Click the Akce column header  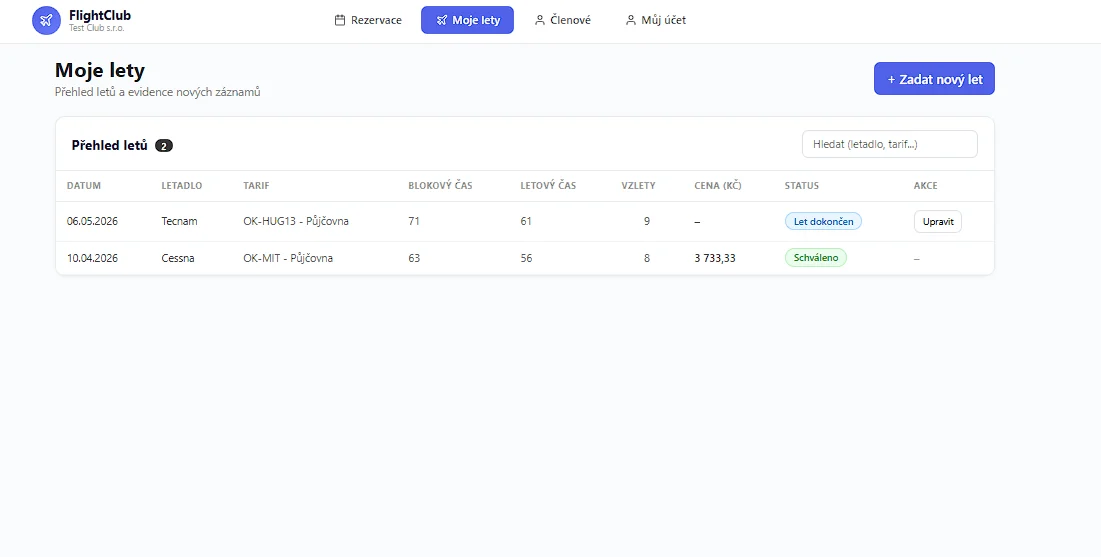pos(925,186)
